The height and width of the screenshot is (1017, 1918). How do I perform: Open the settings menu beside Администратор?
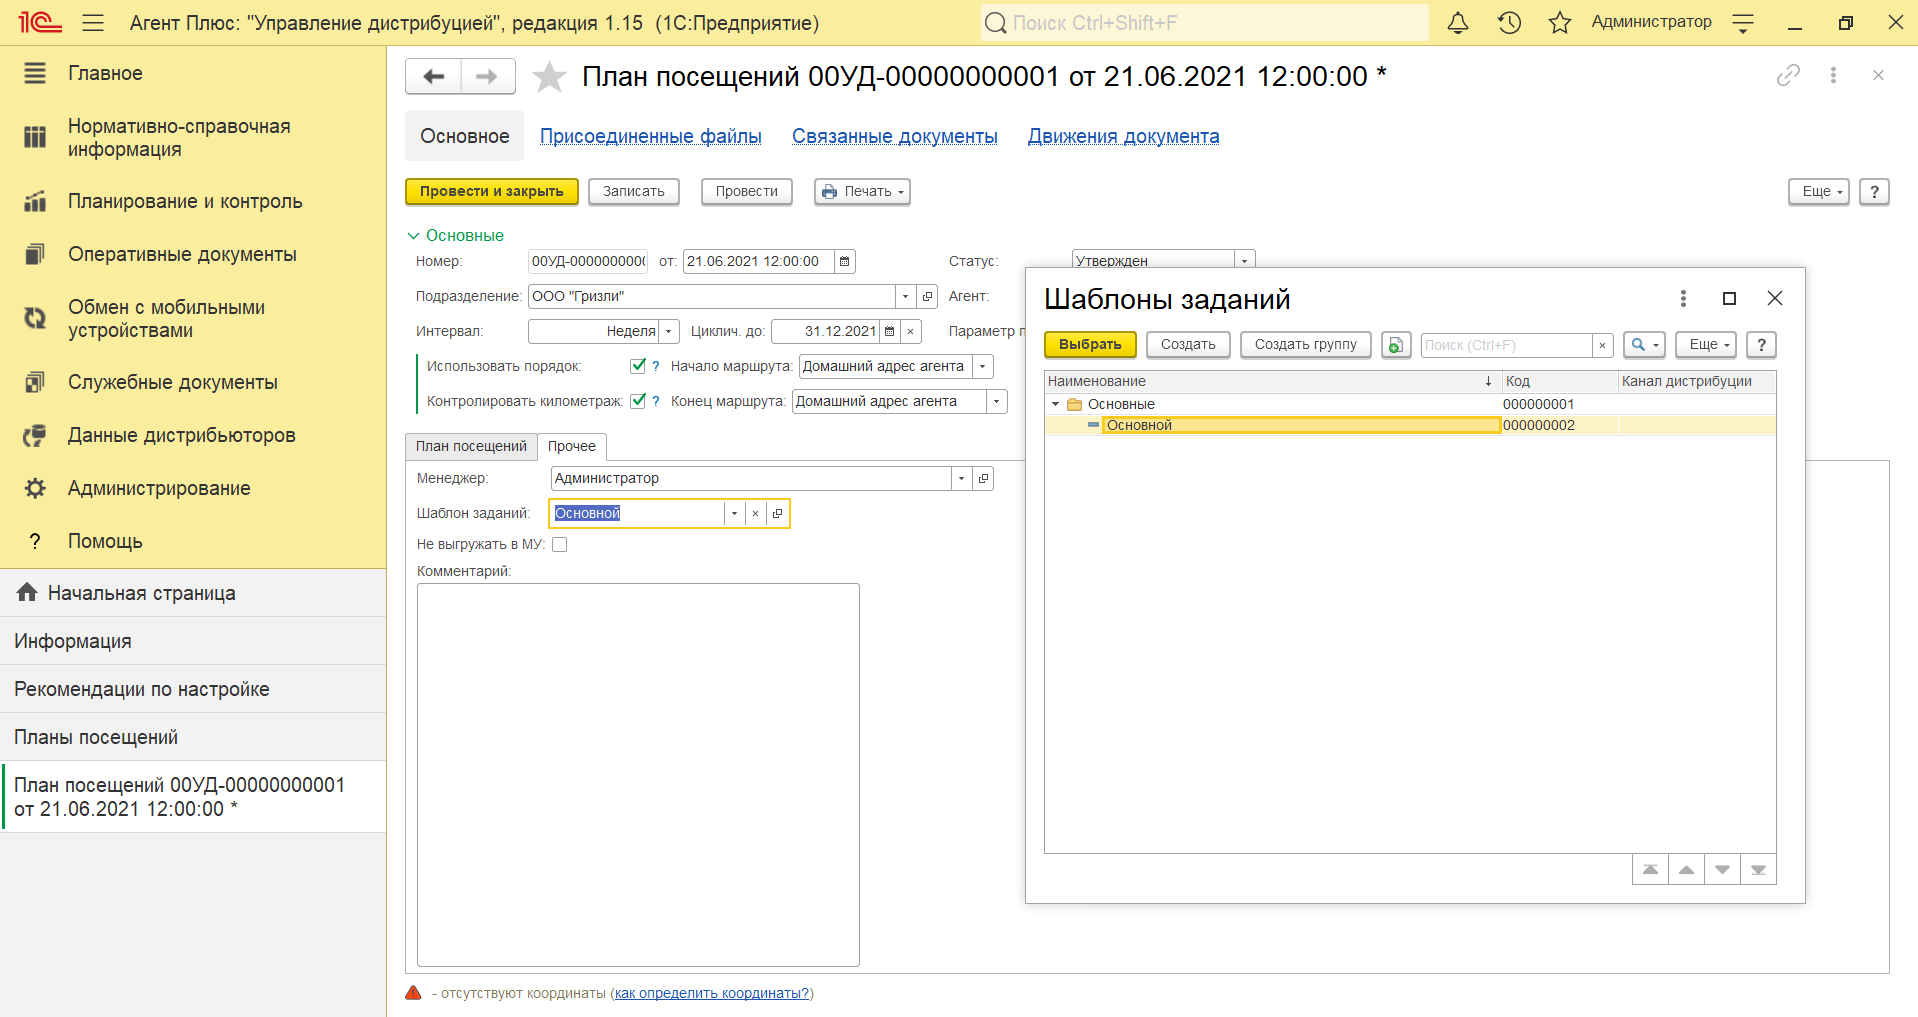click(x=1743, y=22)
